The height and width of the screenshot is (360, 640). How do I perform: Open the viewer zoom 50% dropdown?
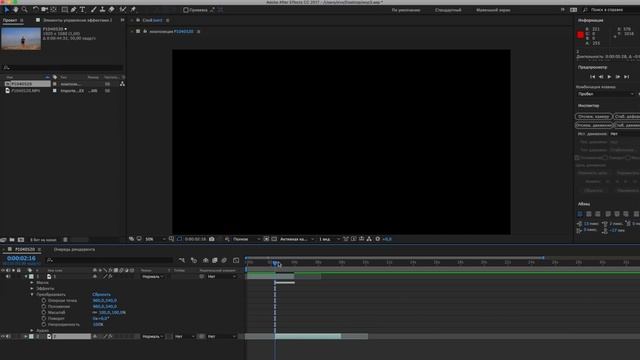(155, 239)
